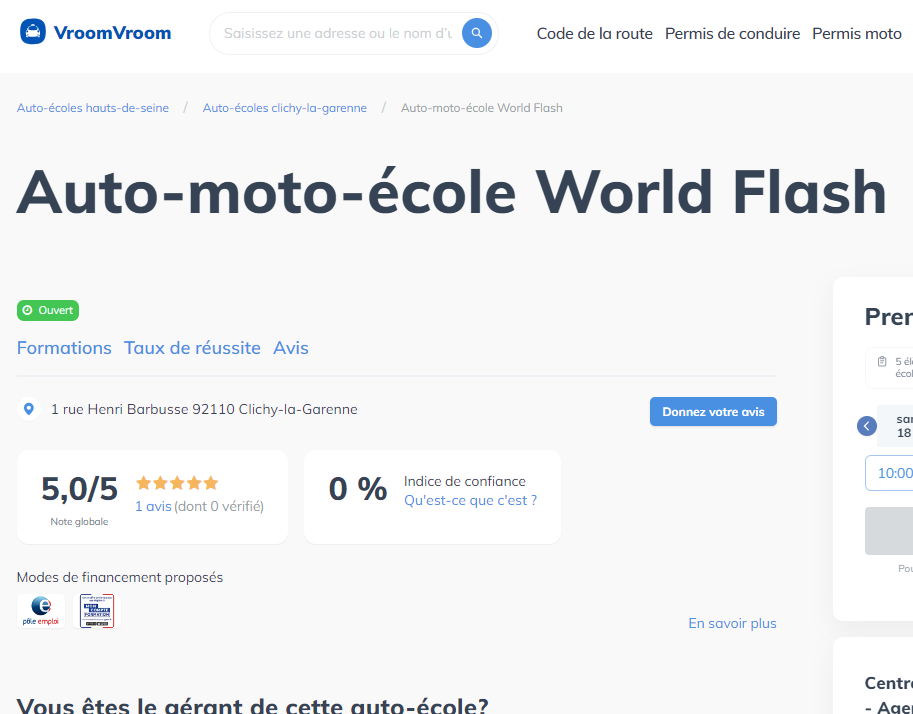
Task: Open Code de la route menu
Action: tap(594, 34)
